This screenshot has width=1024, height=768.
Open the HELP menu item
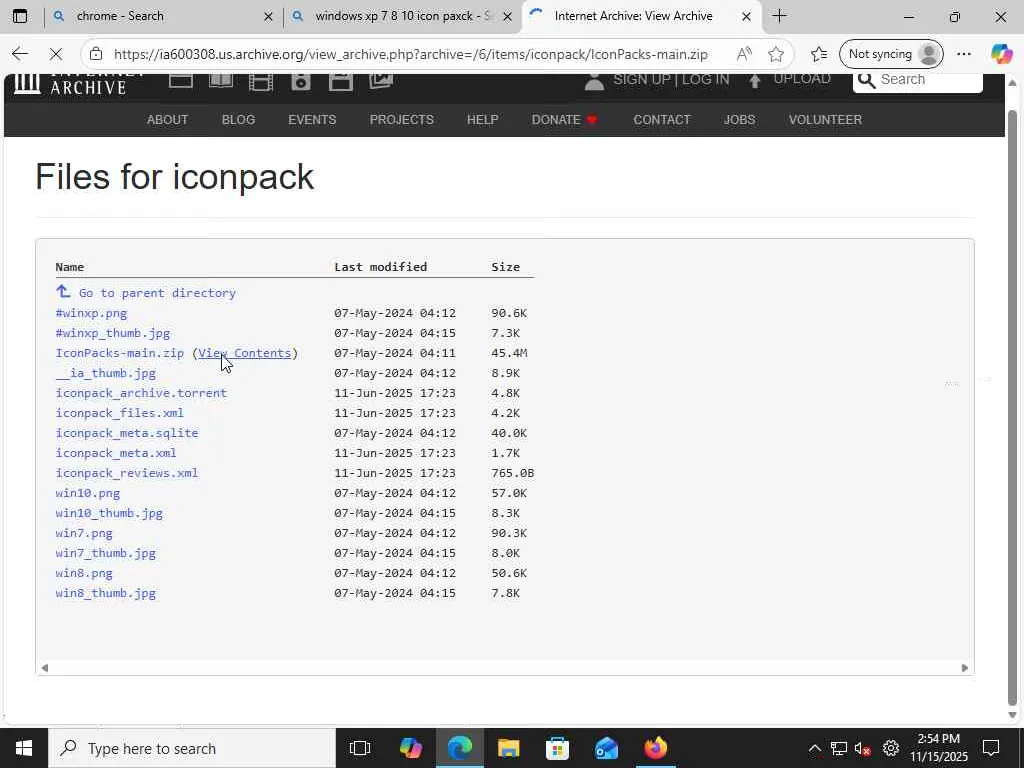click(x=483, y=120)
